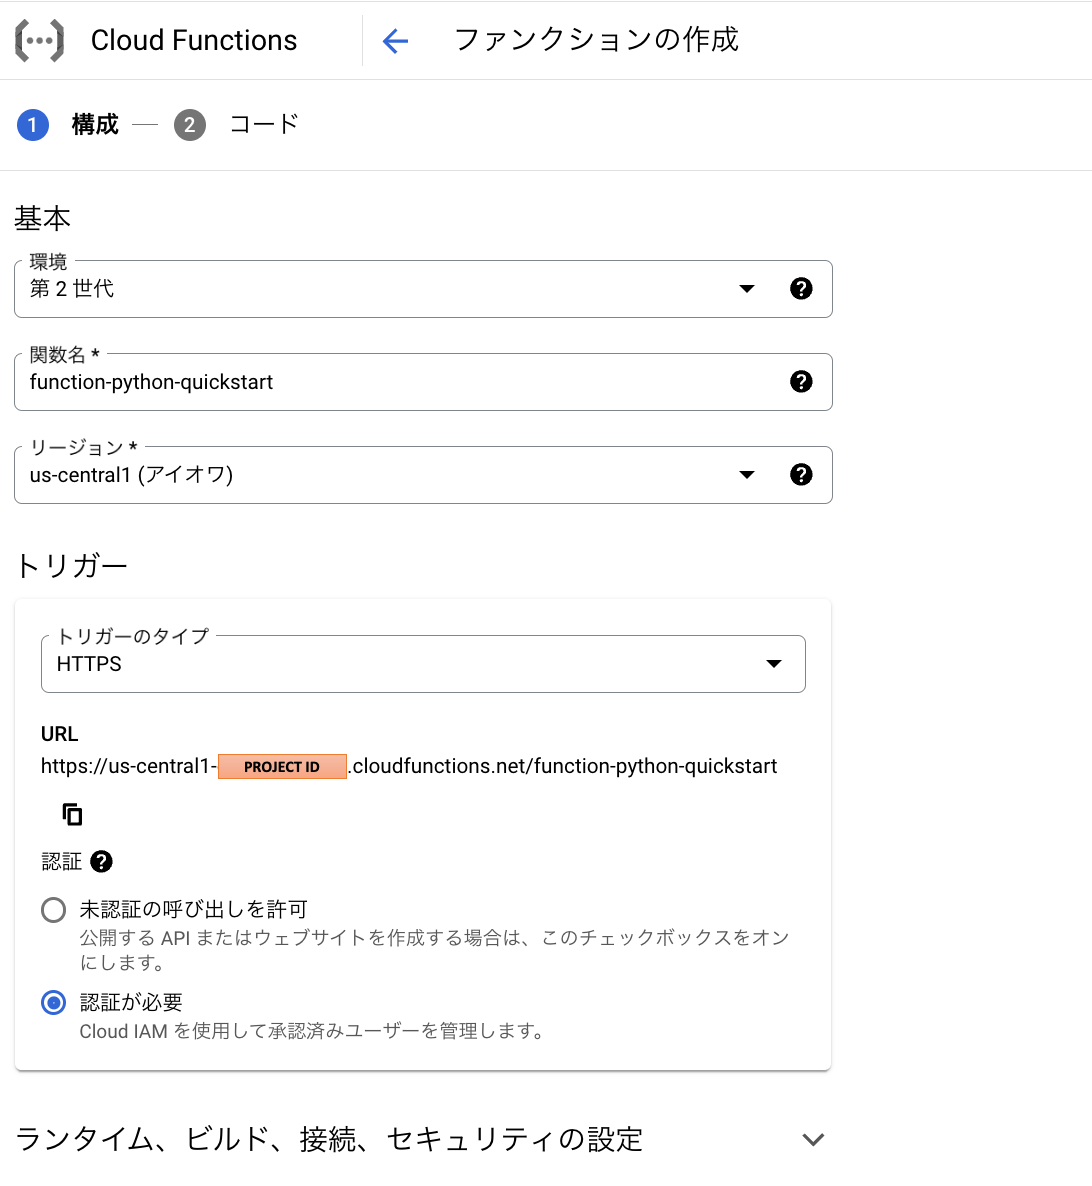Click the 公開する API description text
This screenshot has height=1186, width=1092.
pyautogui.click(x=435, y=950)
